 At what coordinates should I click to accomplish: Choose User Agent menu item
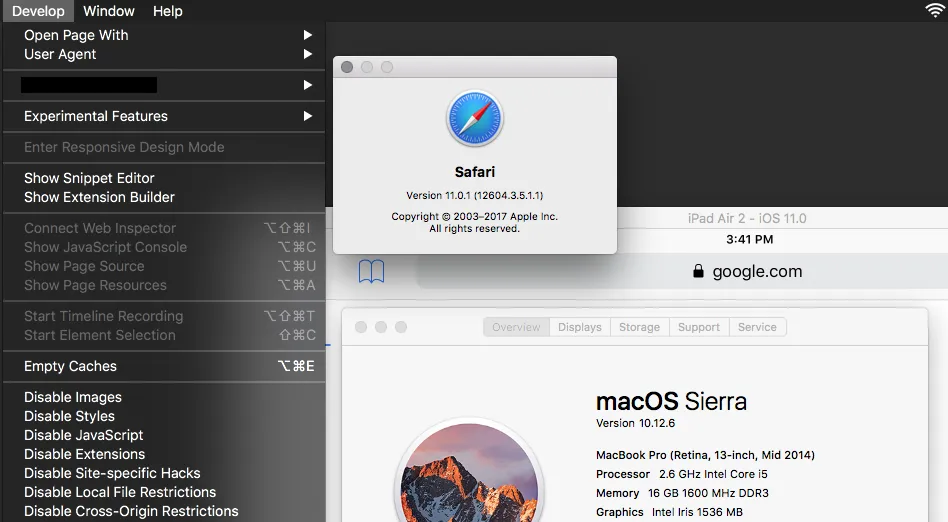coord(164,54)
